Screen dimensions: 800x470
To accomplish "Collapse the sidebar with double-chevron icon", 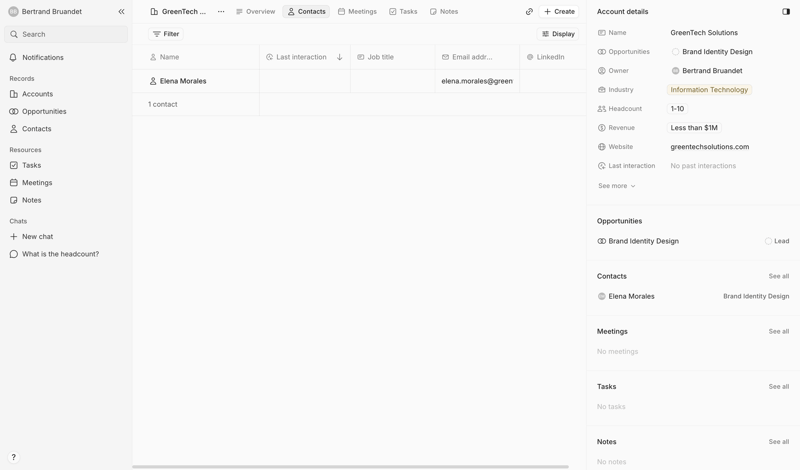I will (x=121, y=11).
